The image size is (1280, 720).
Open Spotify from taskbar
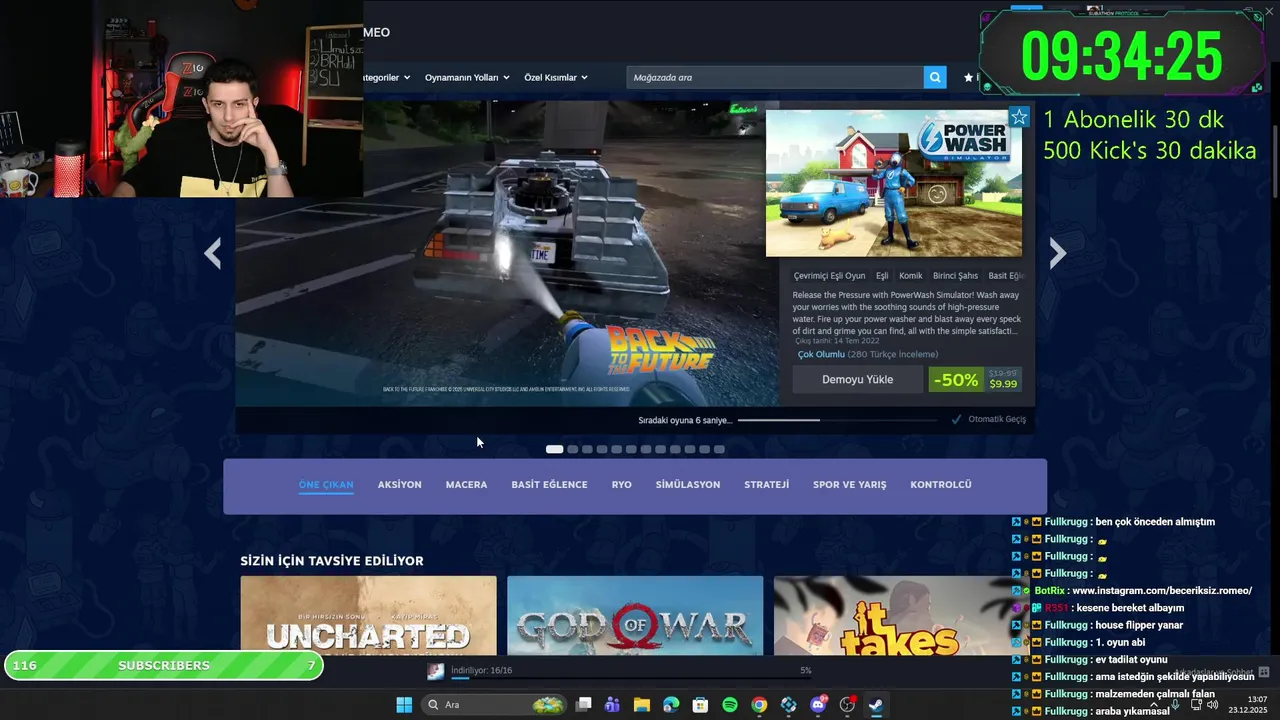[730, 705]
